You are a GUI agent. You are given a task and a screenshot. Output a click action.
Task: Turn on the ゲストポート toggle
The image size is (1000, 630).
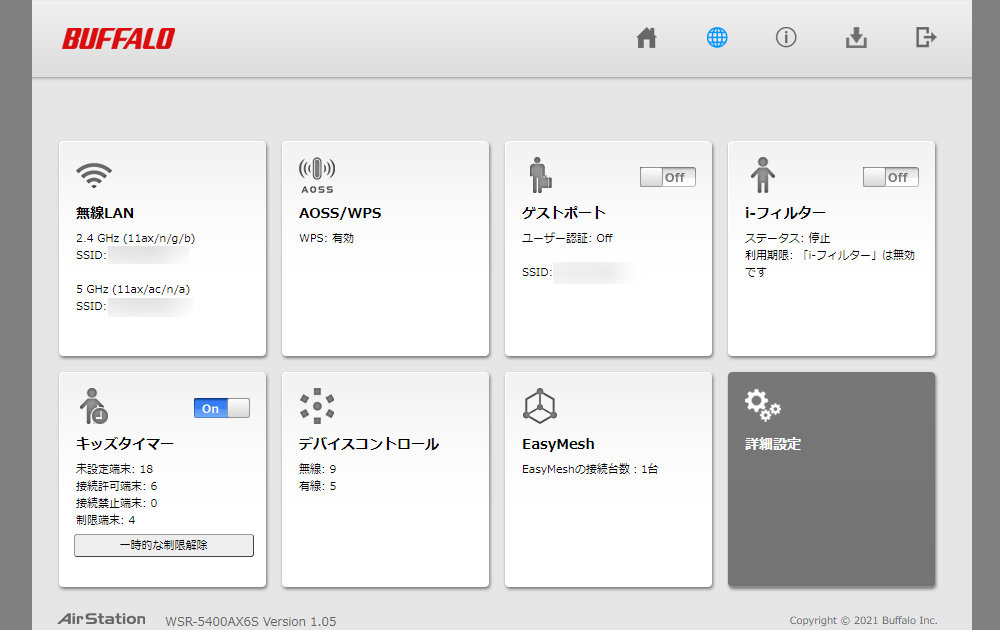point(668,177)
